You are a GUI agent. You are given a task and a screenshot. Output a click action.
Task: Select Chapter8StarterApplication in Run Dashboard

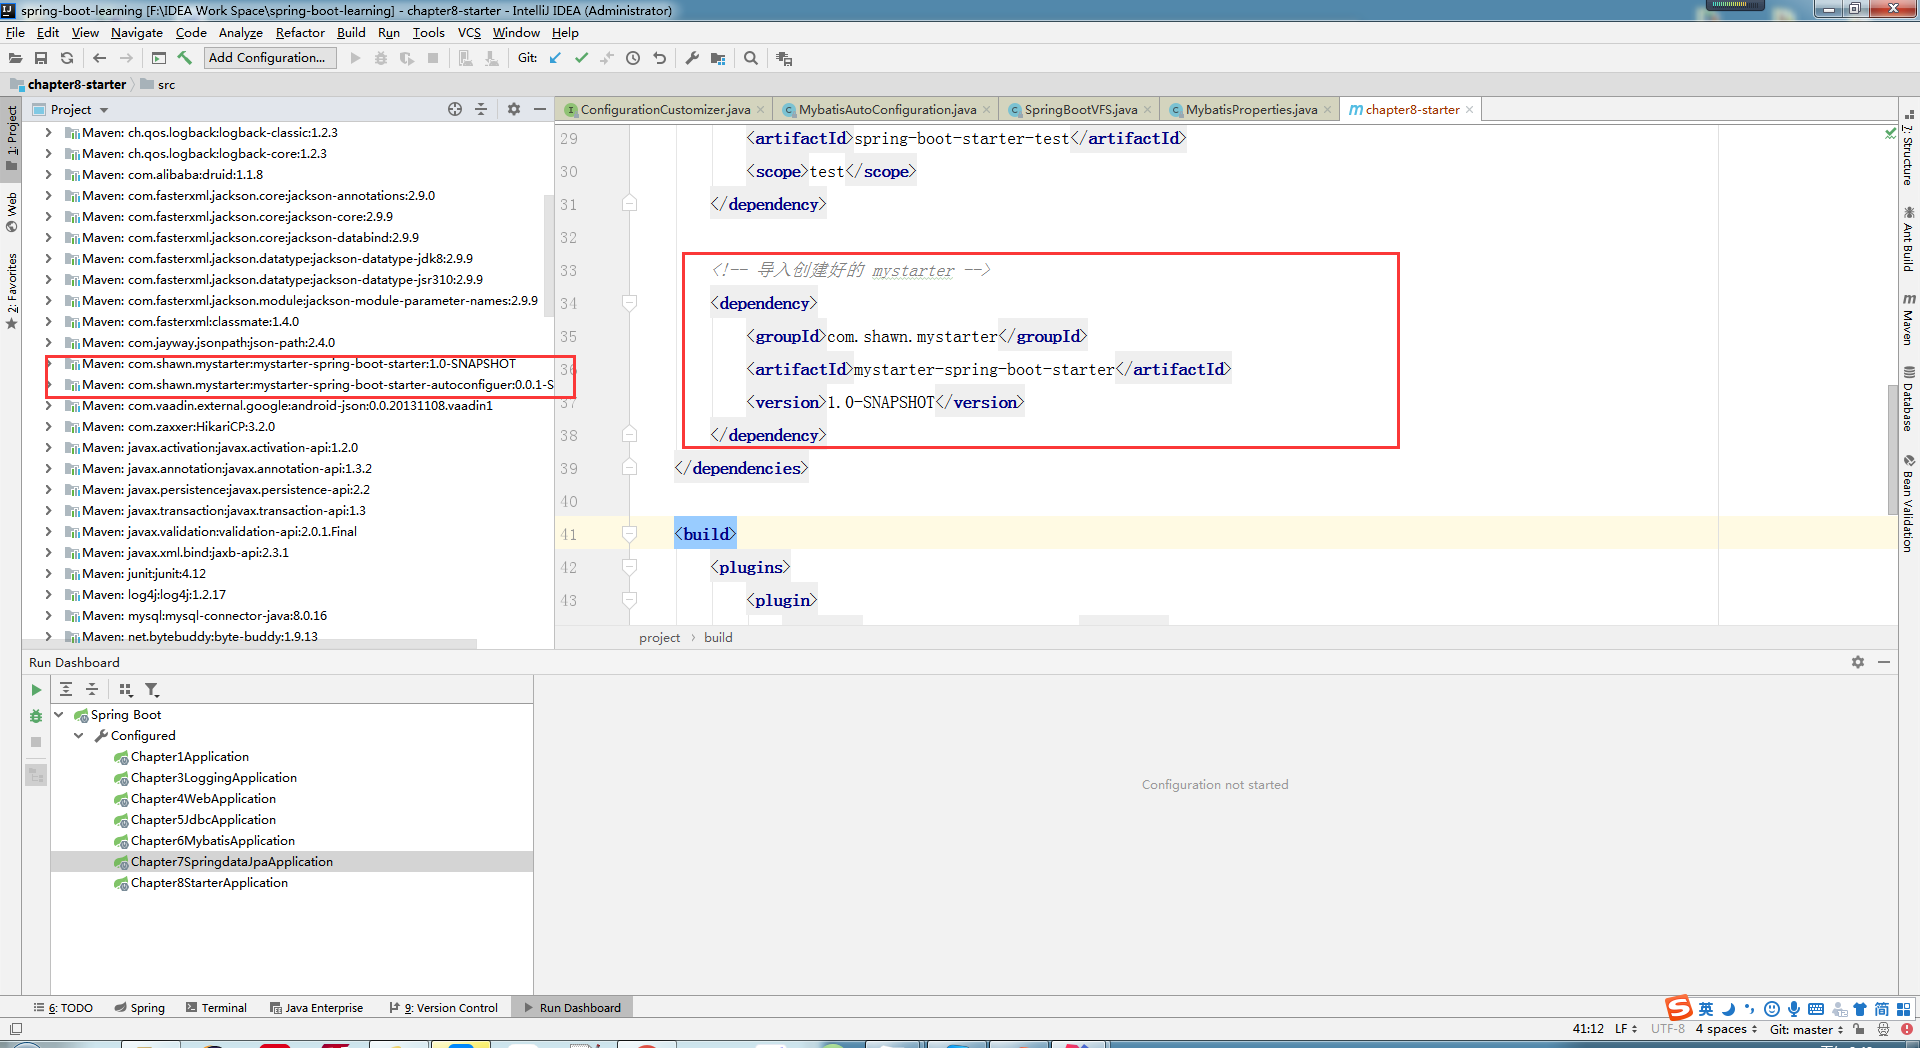coord(209,883)
